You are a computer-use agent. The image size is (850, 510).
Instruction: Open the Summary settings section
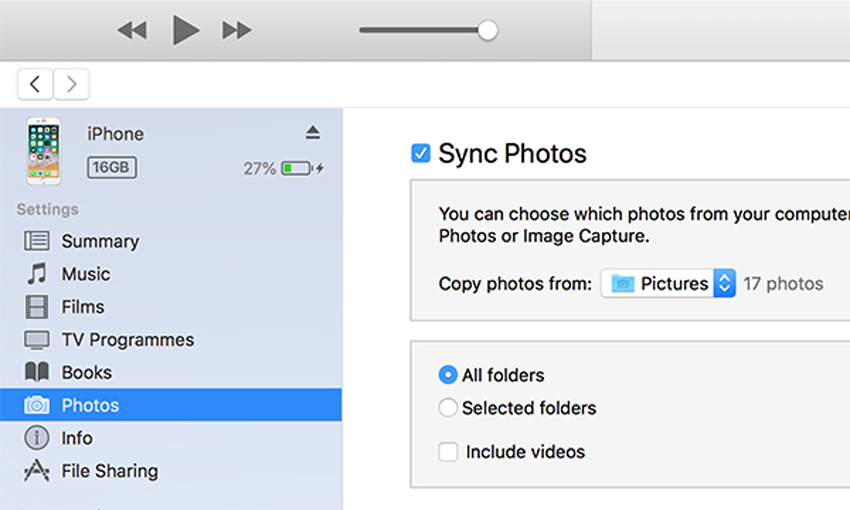pyautogui.click(x=99, y=241)
